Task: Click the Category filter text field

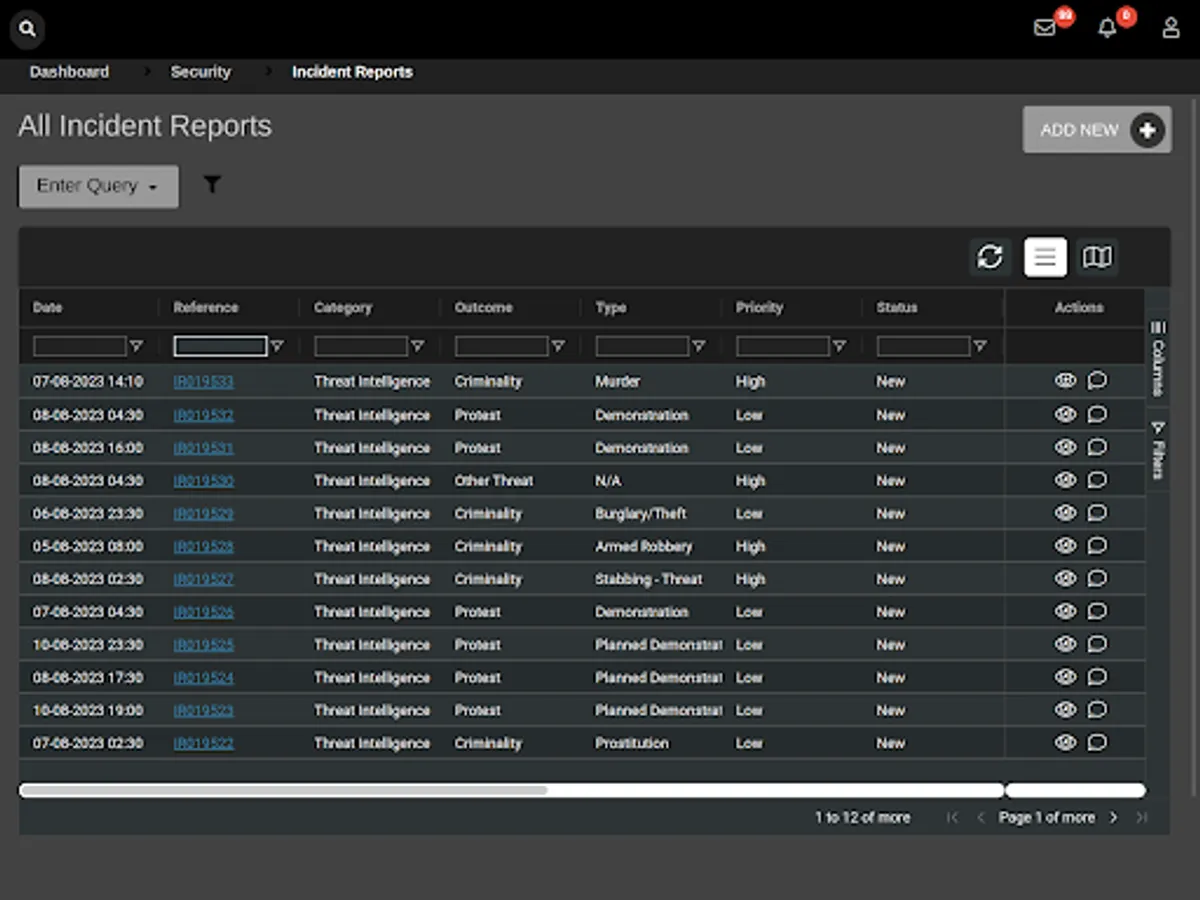Action: coord(360,347)
